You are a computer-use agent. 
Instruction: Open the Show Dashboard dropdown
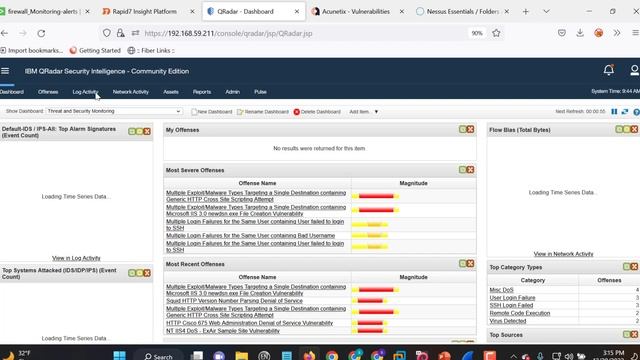click(x=114, y=111)
